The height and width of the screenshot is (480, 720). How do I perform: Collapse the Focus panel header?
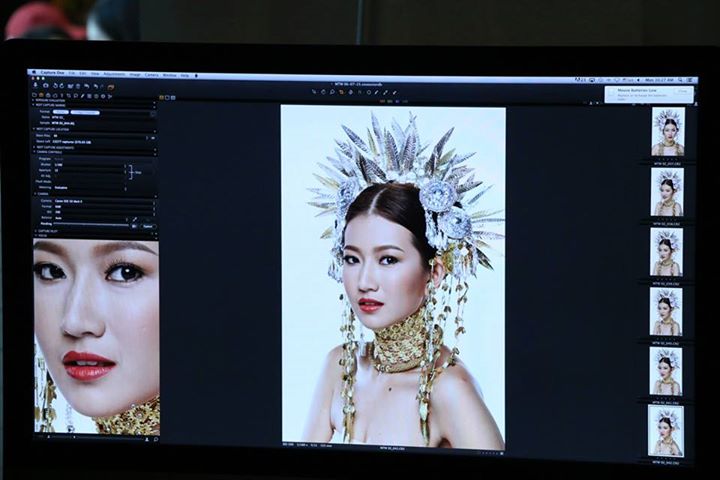[x=35, y=235]
